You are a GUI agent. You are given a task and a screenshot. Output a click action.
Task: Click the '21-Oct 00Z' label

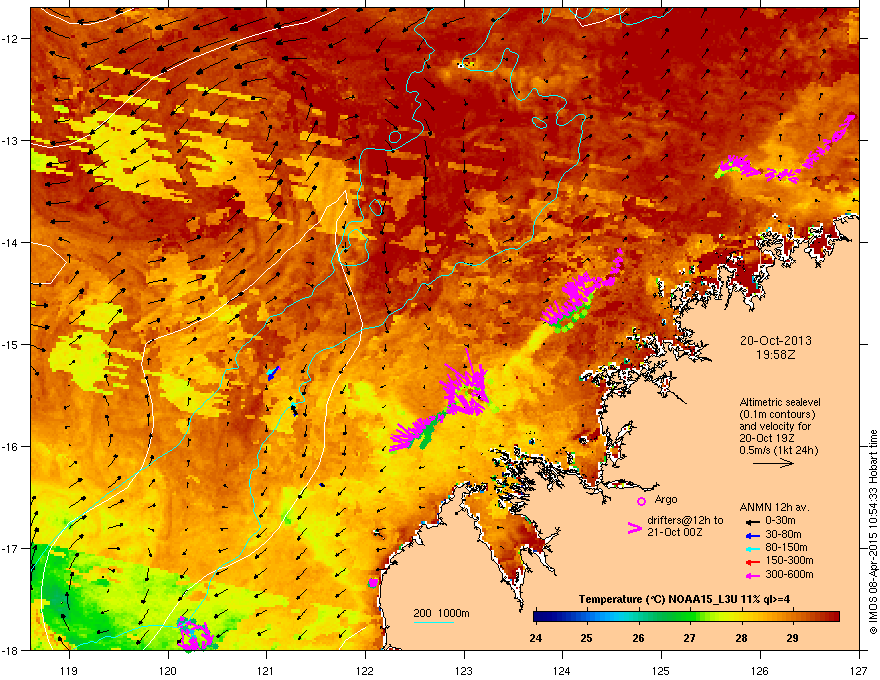tap(674, 532)
